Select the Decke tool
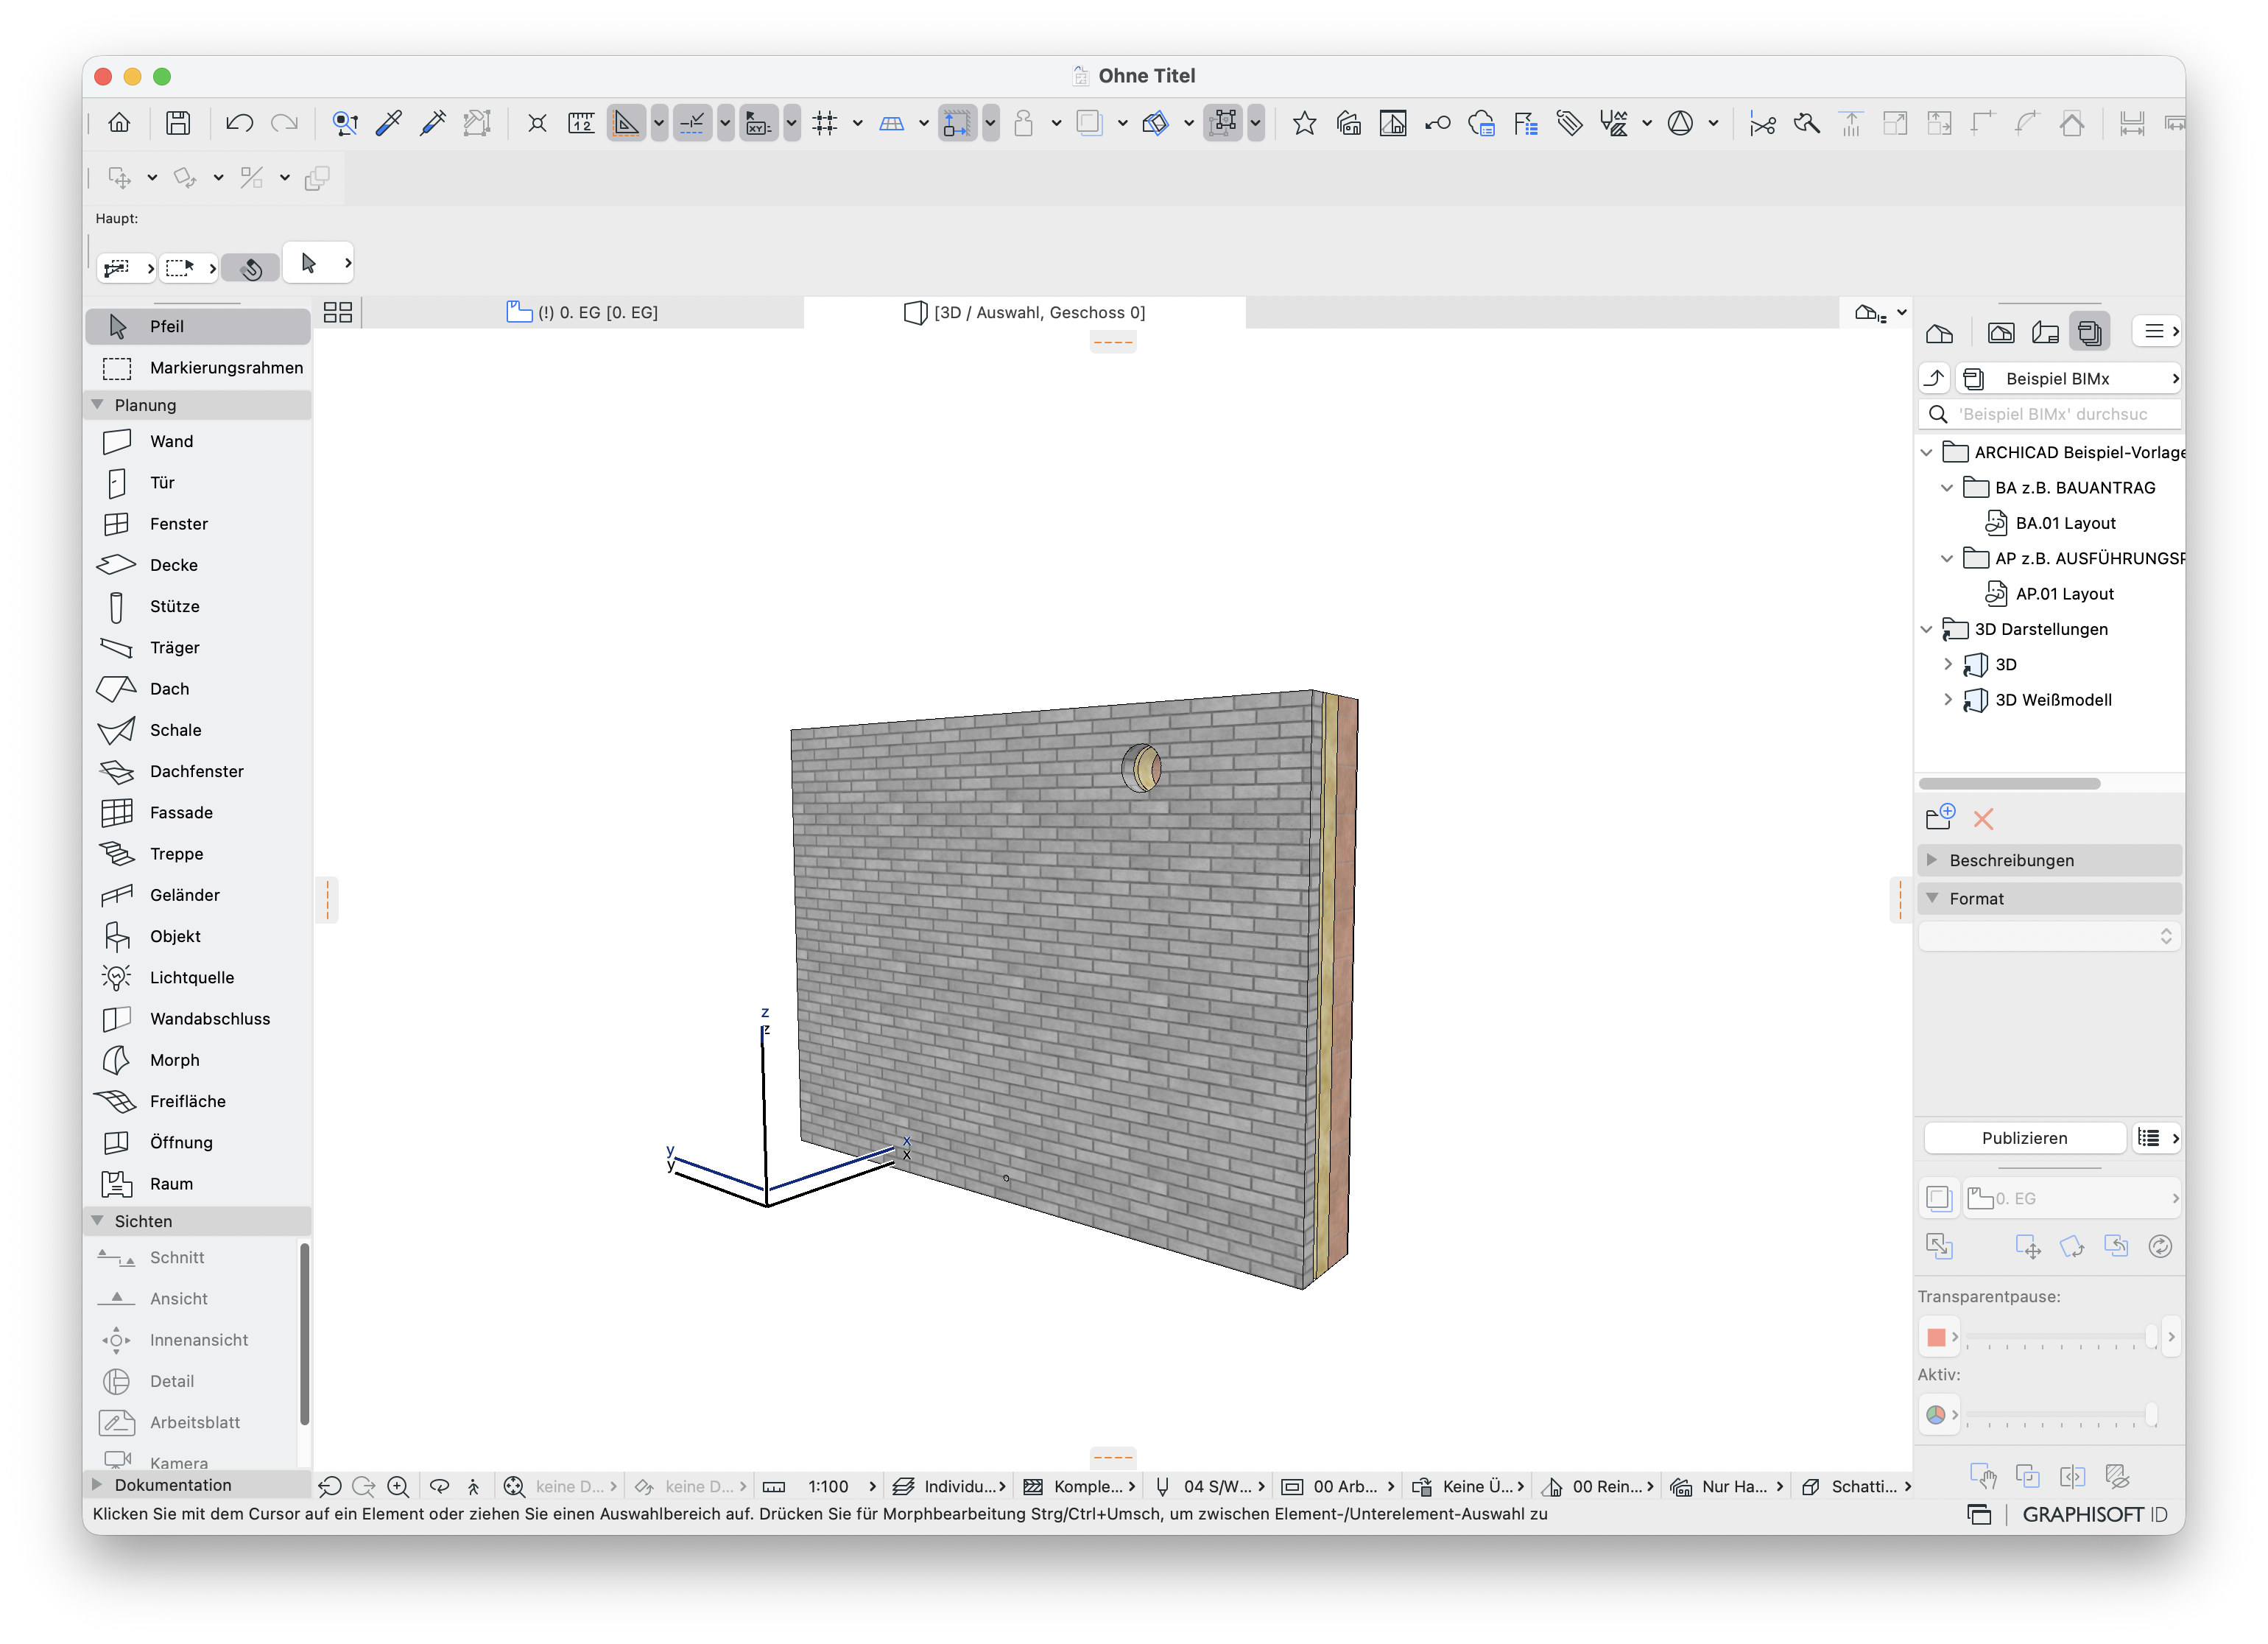The image size is (2268, 1644). tap(197, 565)
